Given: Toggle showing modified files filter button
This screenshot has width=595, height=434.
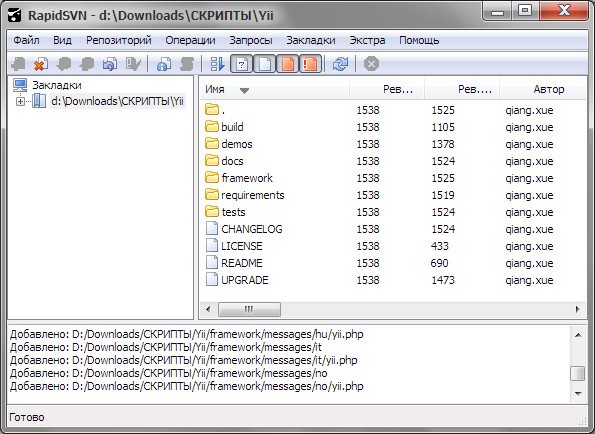Looking at the screenshot, I should pyautogui.click(x=288, y=64).
